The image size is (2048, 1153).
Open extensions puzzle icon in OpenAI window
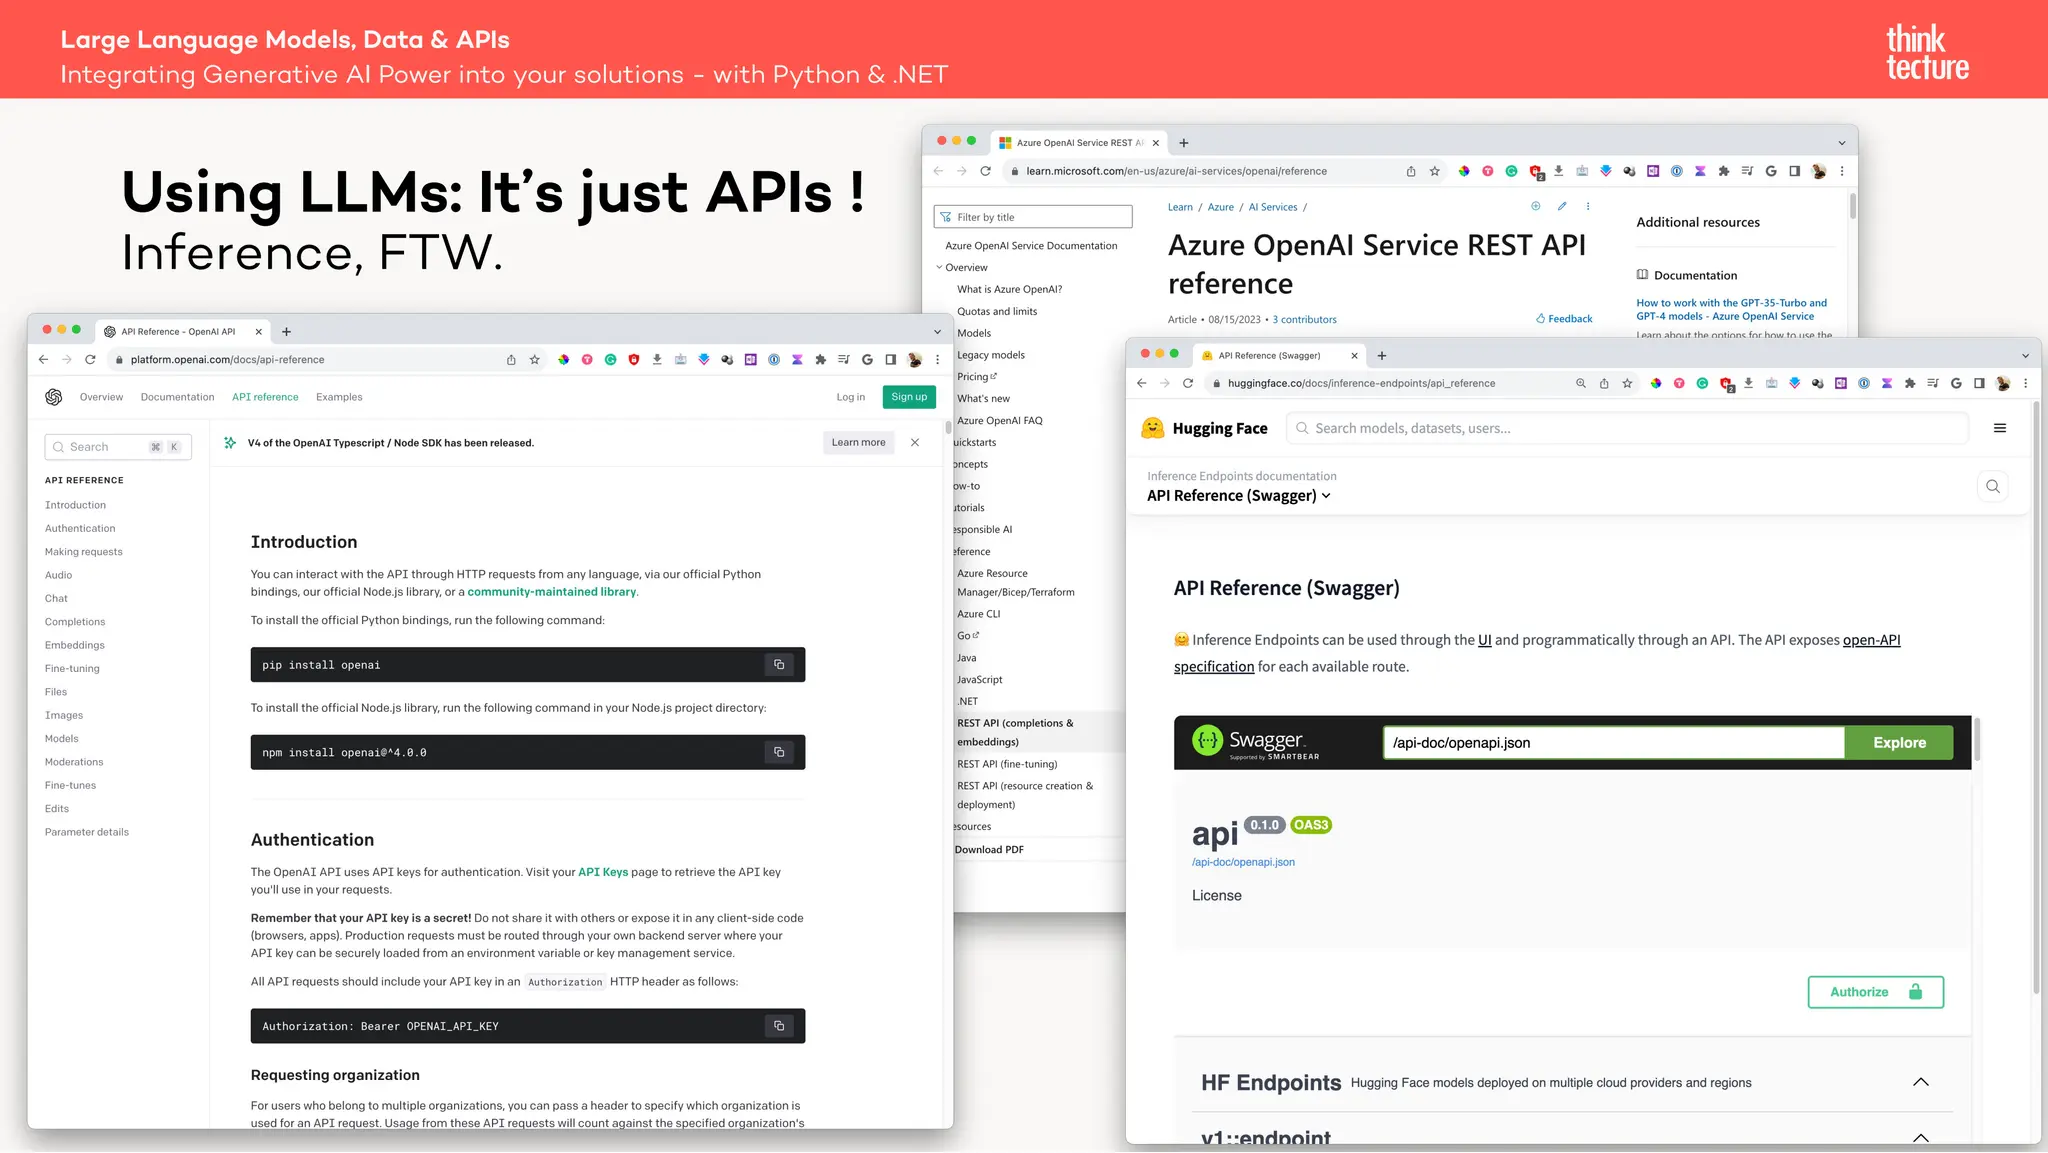tap(820, 360)
